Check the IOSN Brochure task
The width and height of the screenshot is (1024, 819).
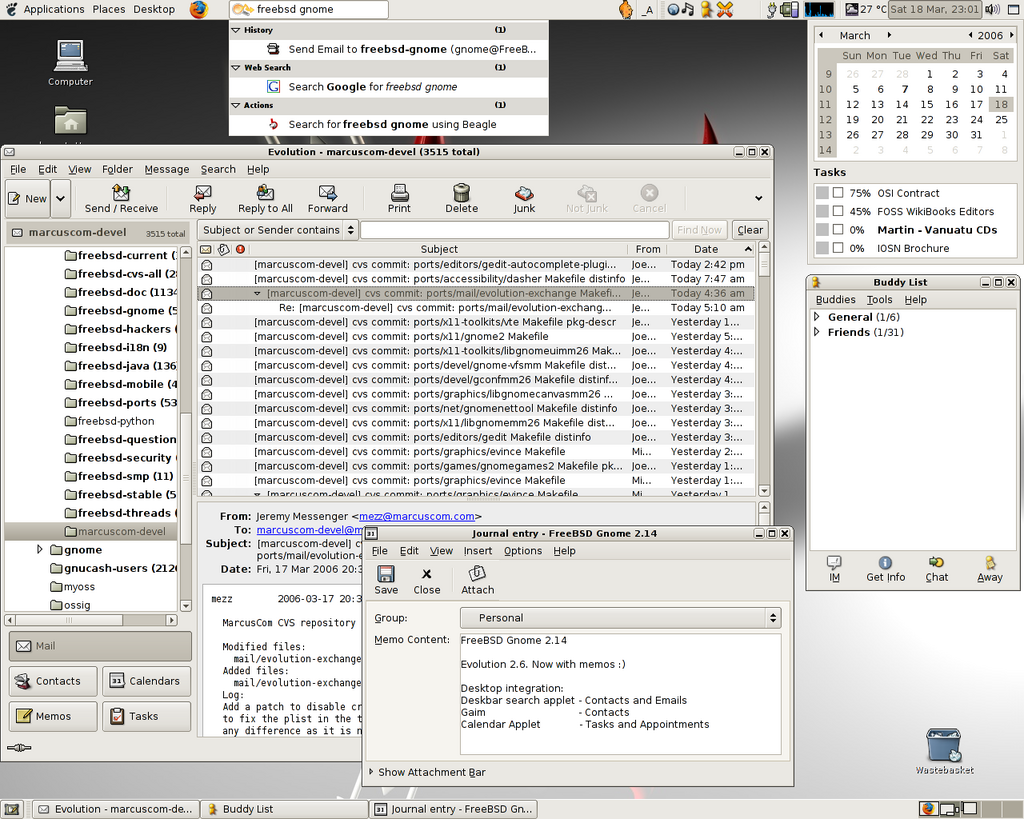click(x=838, y=248)
